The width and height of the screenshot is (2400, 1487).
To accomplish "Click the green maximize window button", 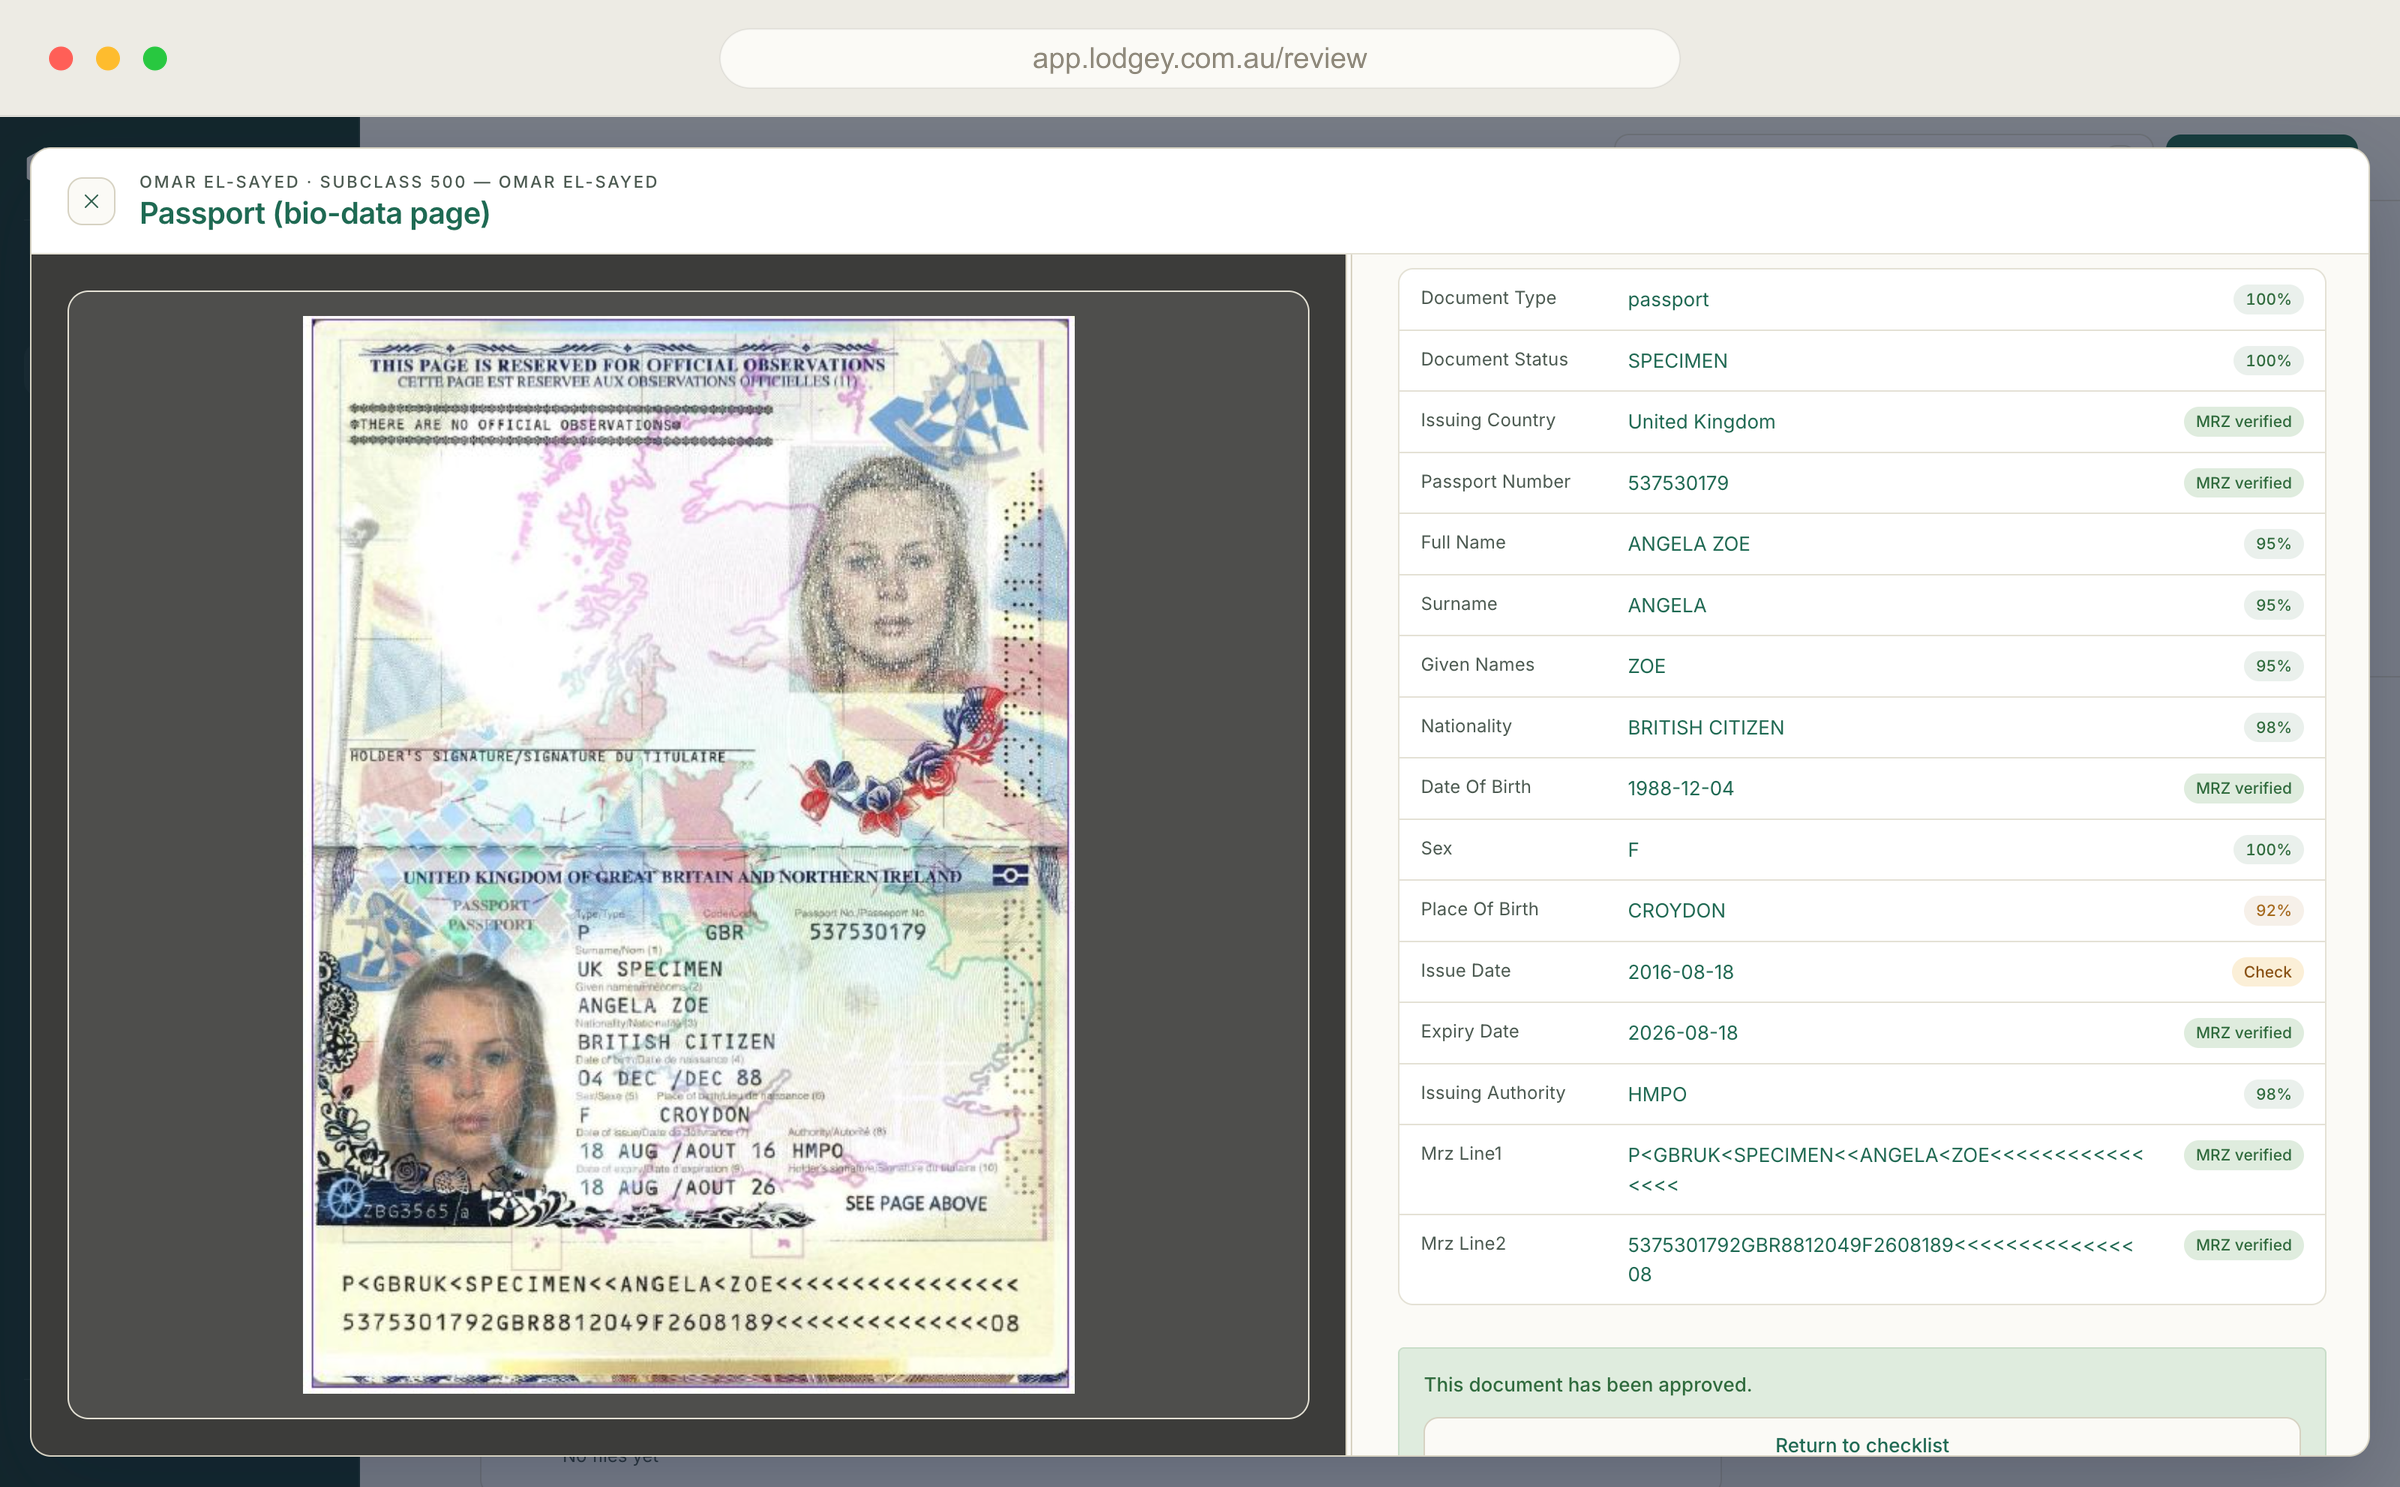I will [155, 58].
